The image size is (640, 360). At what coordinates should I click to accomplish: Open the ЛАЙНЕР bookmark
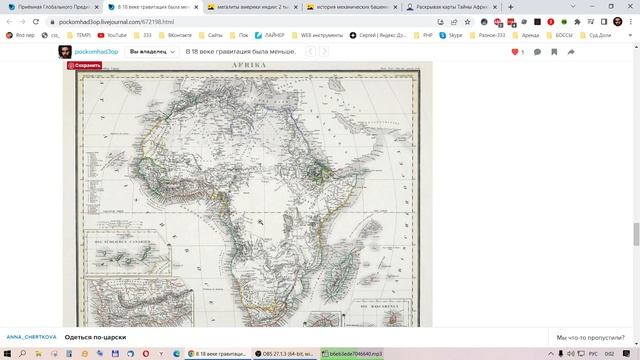(x=270, y=36)
